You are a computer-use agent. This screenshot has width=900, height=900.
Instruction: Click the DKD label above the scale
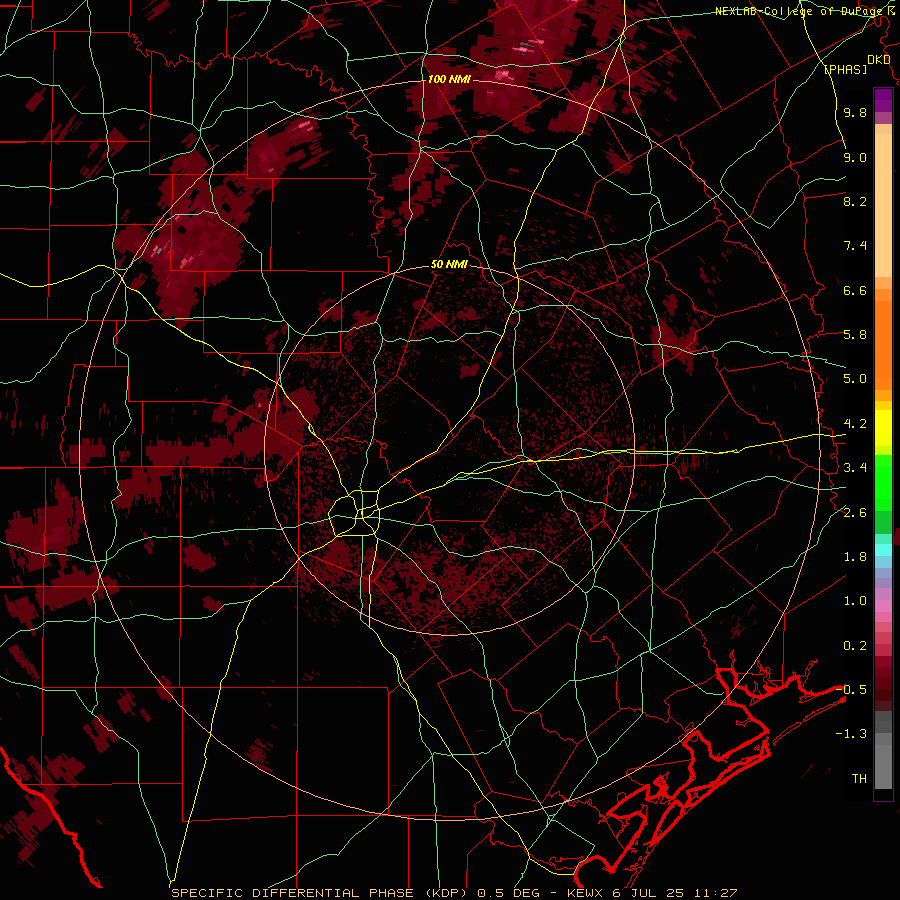click(879, 60)
